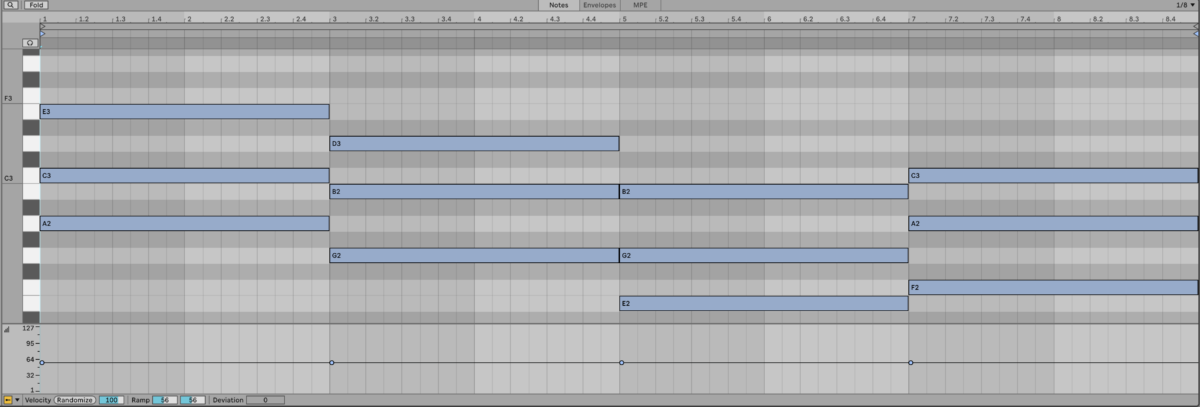Switch to the Notes tab

(558, 5)
